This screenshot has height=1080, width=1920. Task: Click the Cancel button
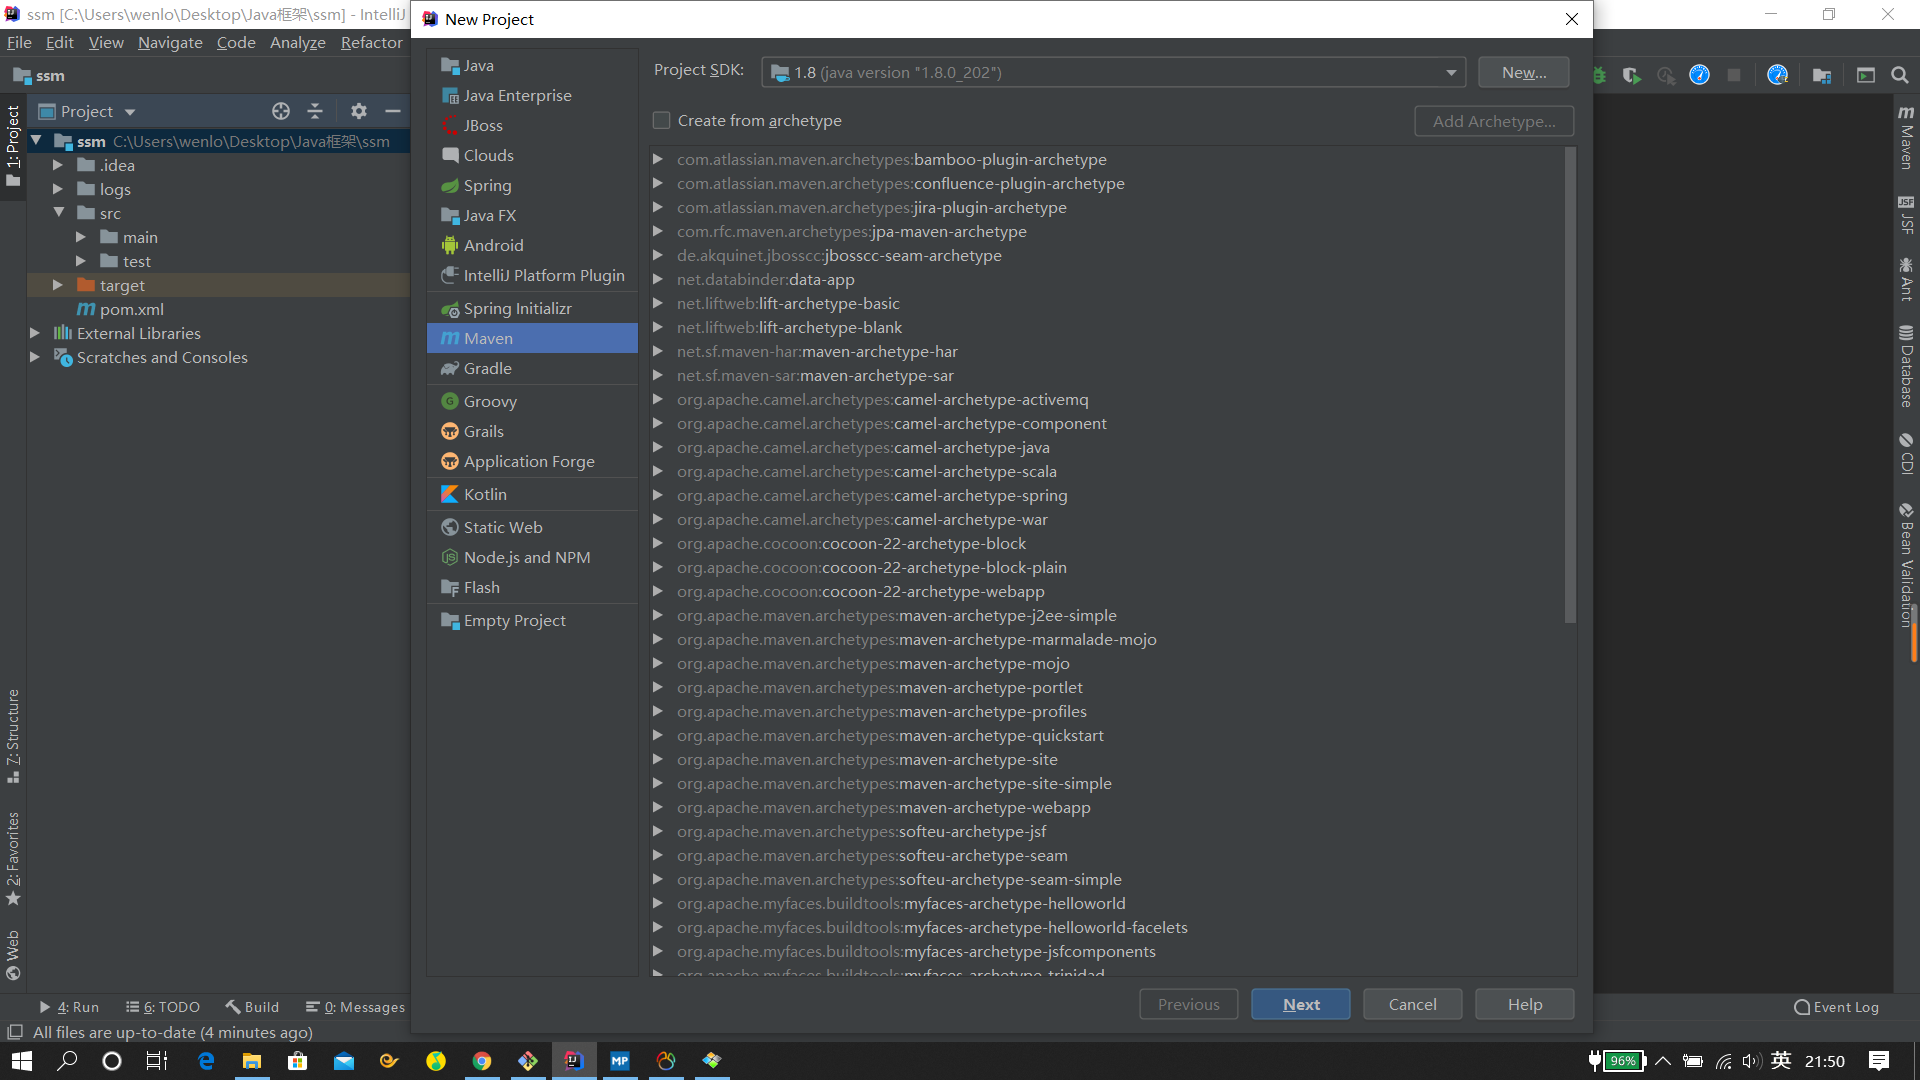pos(1412,1004)
